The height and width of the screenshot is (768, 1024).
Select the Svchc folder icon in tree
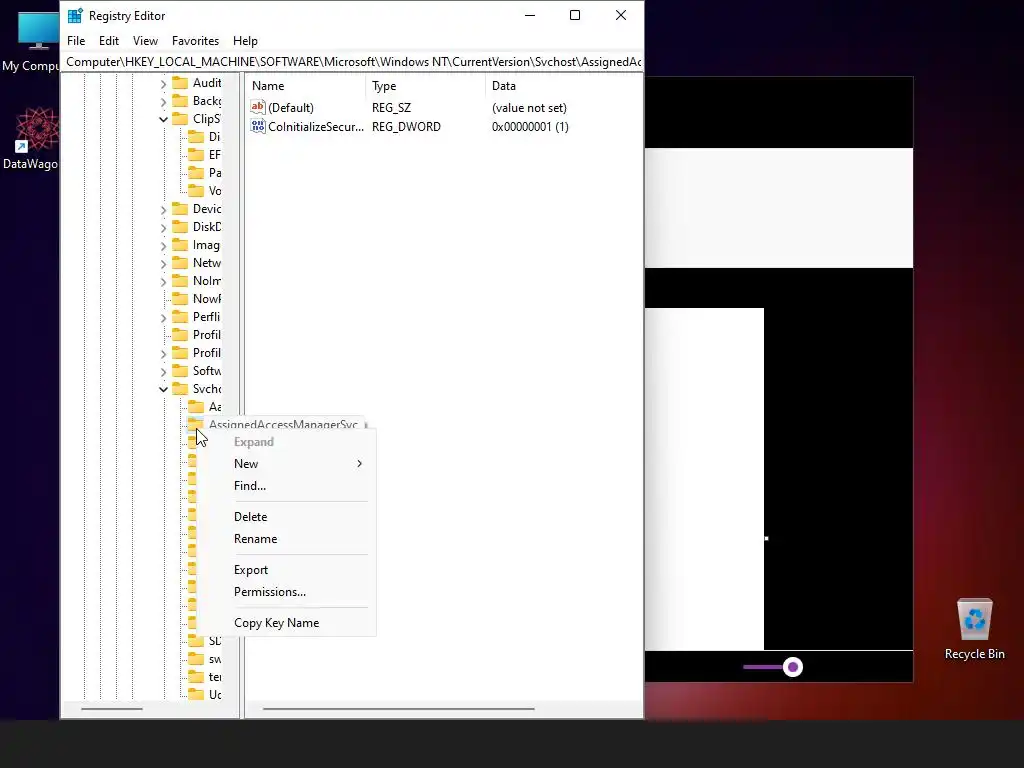[180, 389]
